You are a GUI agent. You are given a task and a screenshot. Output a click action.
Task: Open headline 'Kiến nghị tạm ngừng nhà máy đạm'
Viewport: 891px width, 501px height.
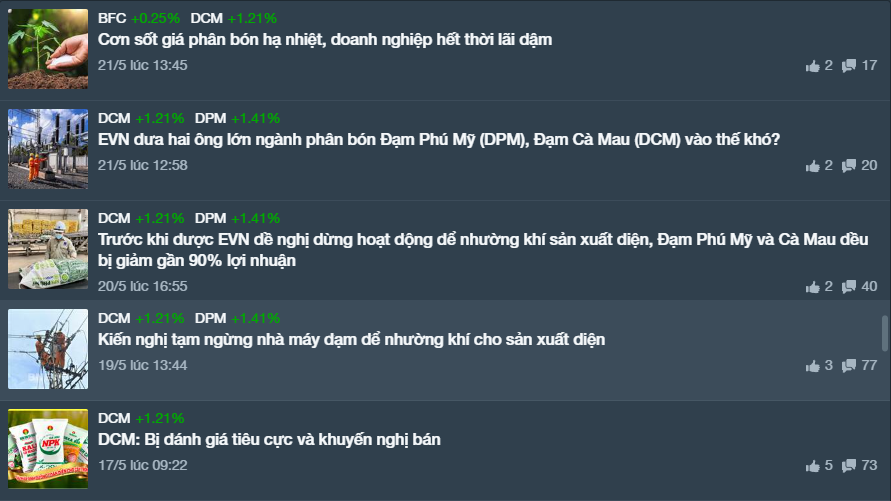point(351,340)
